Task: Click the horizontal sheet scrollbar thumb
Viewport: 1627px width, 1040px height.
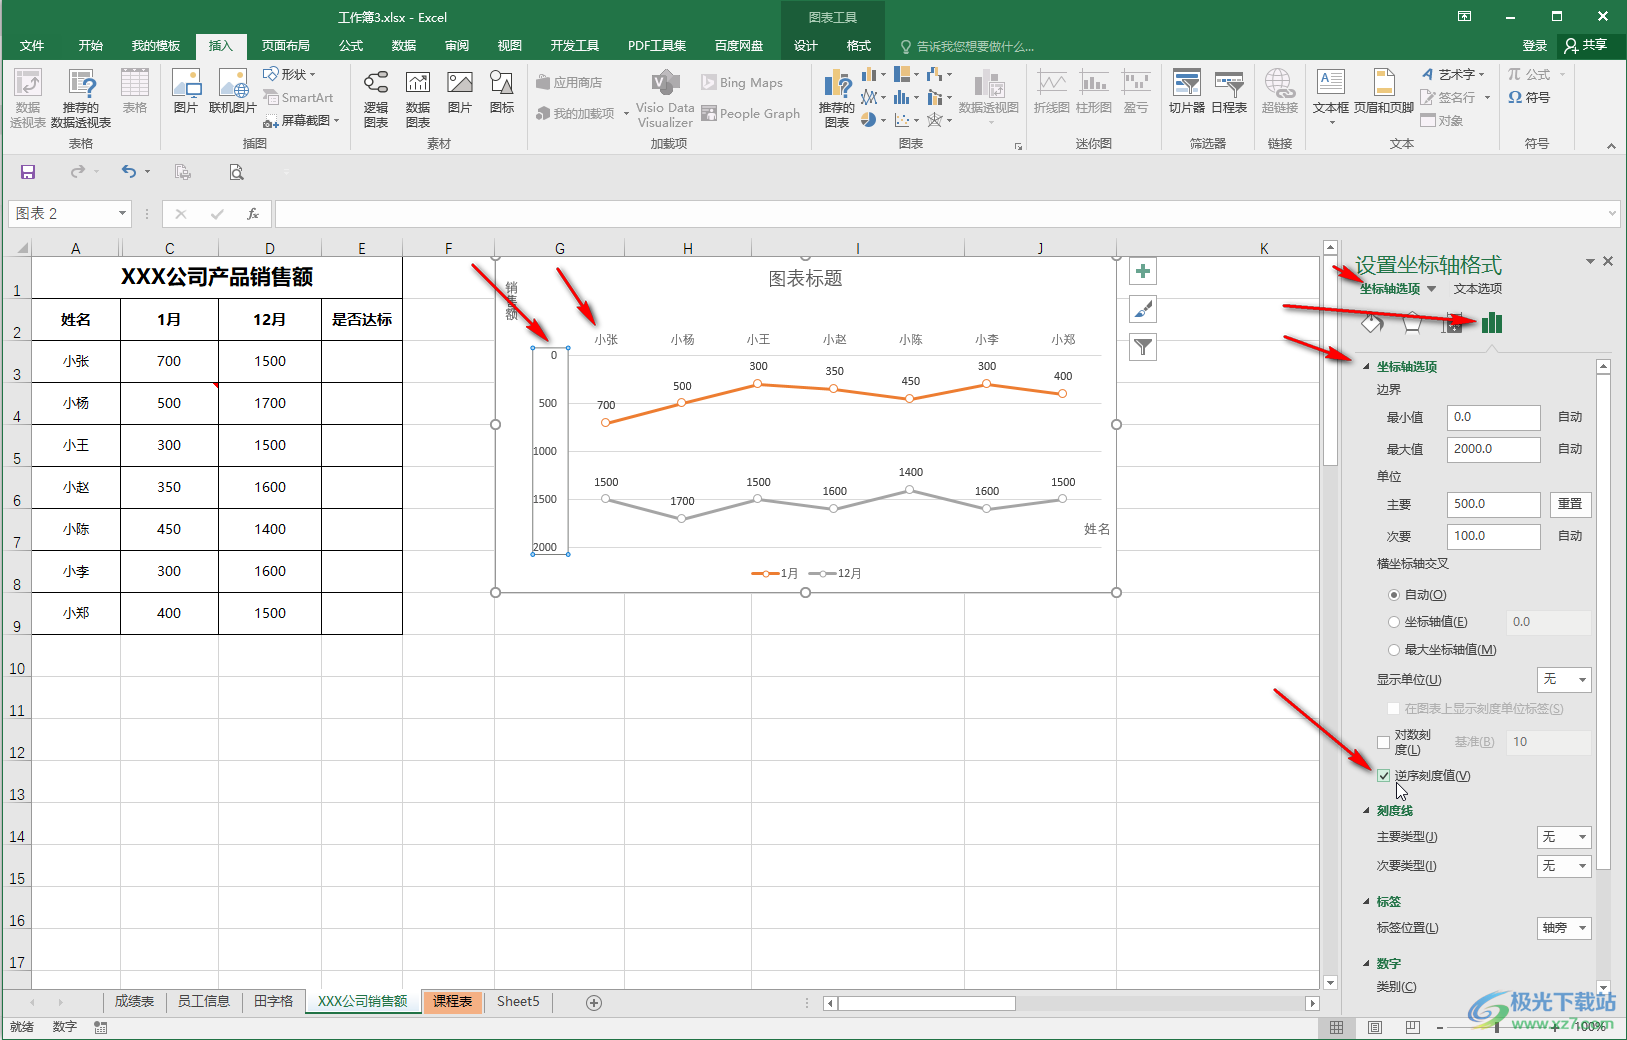Action: [x=926, y=1003]
